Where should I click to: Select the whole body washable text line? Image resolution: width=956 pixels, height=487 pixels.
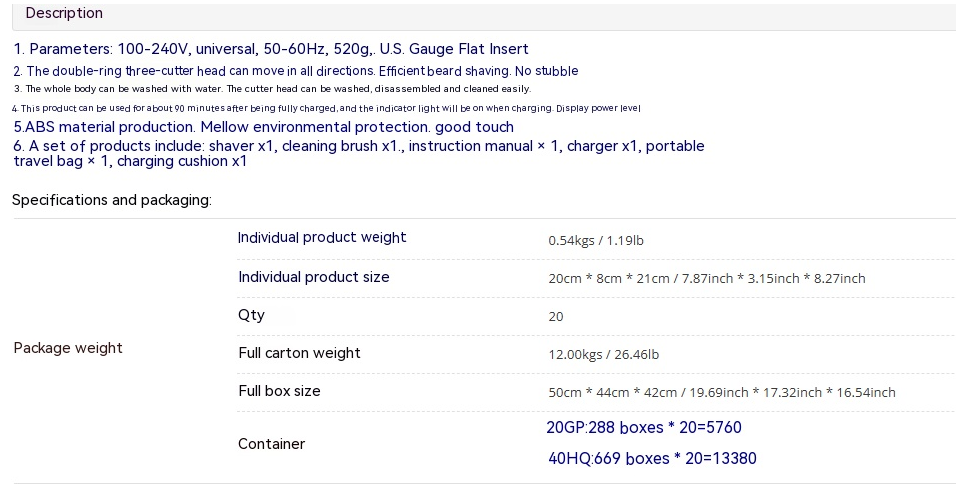pos(272,89)
